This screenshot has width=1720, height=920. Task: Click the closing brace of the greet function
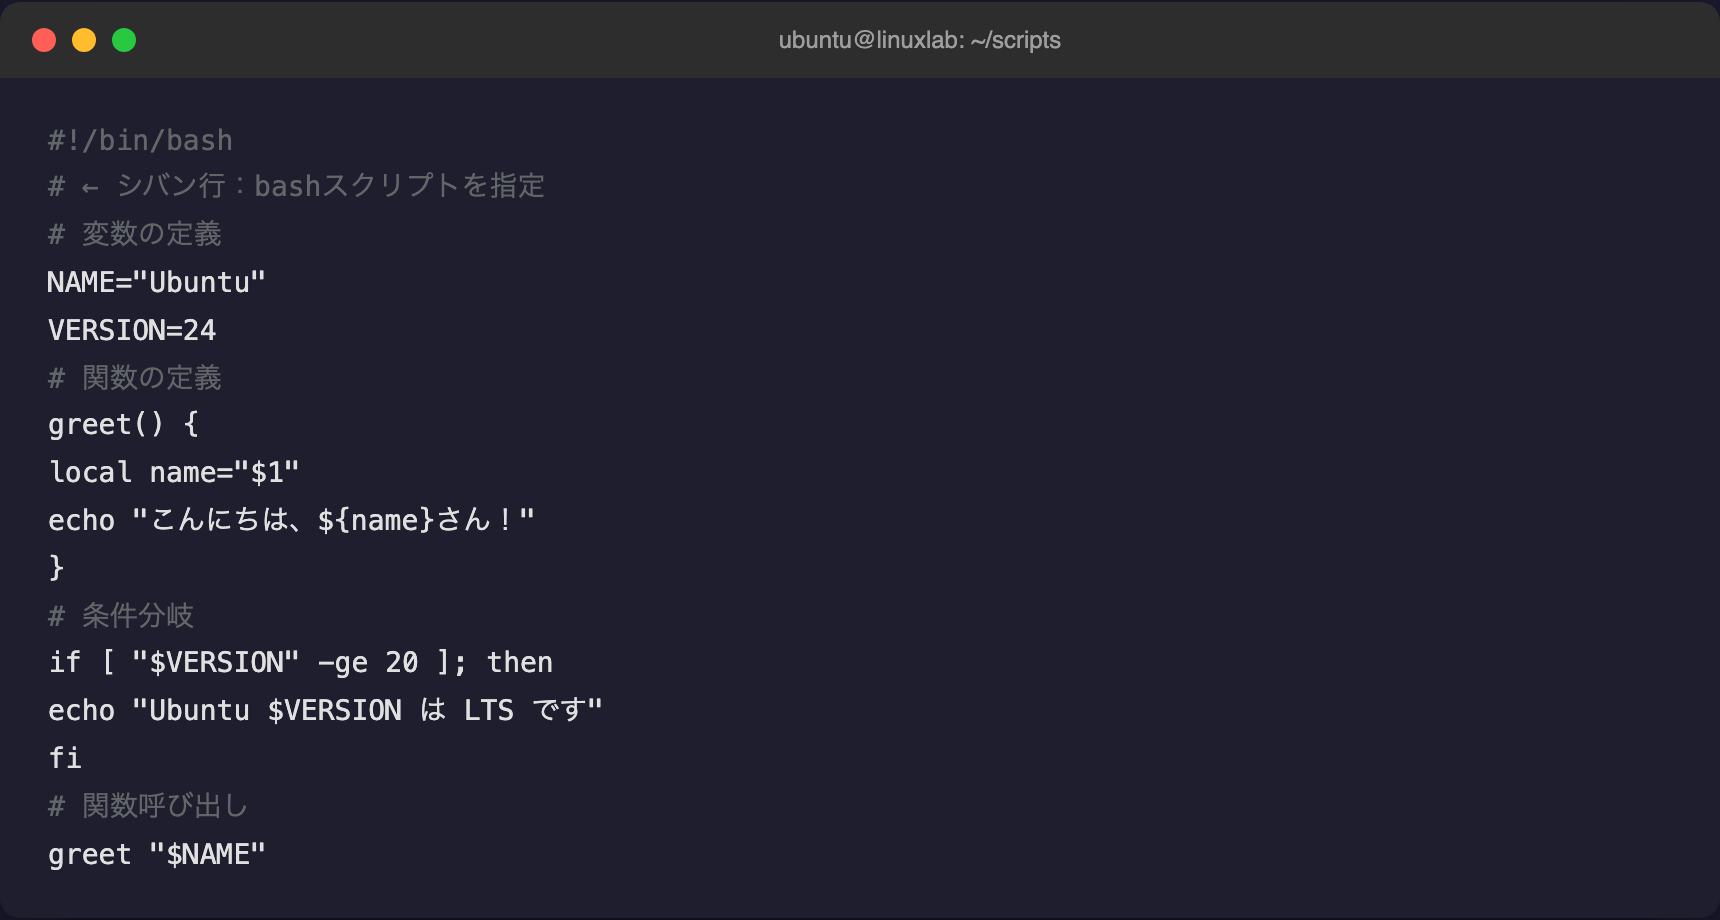click(x=56, y=567)
